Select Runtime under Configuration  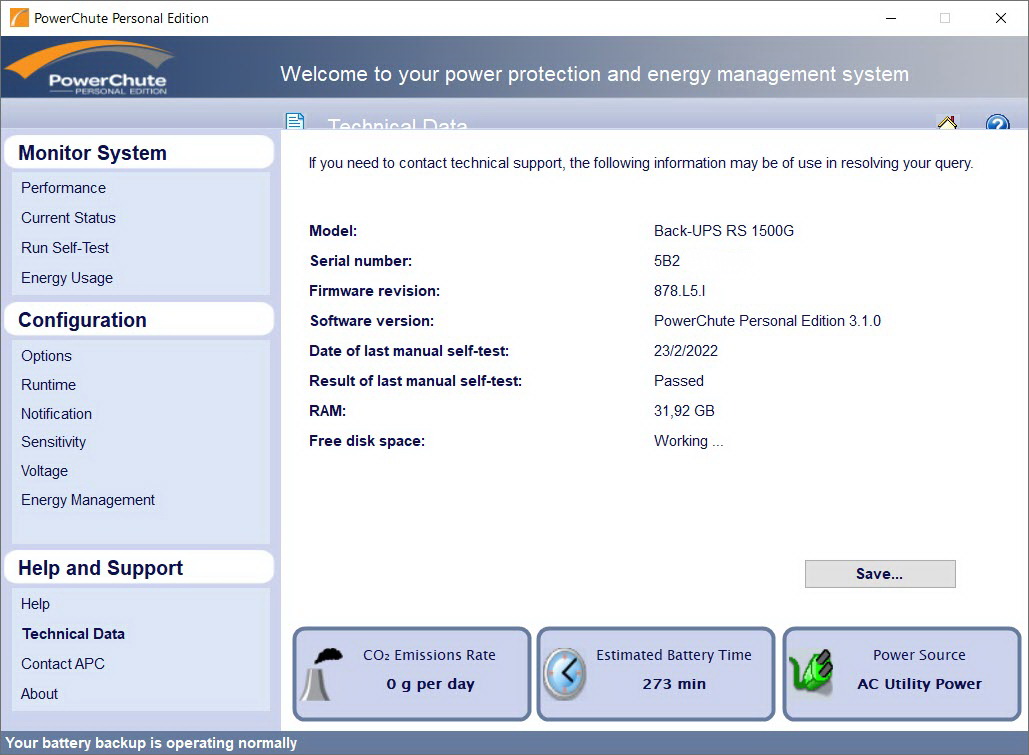tap(49, 385)
